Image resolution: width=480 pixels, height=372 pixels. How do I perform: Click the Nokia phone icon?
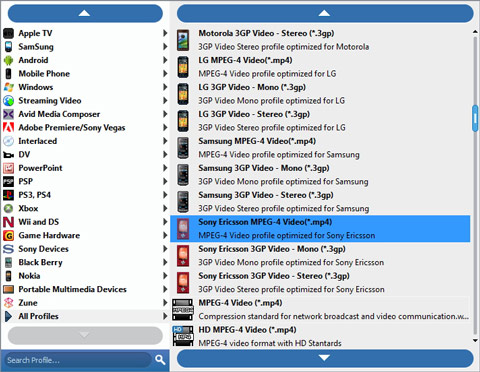8,276
